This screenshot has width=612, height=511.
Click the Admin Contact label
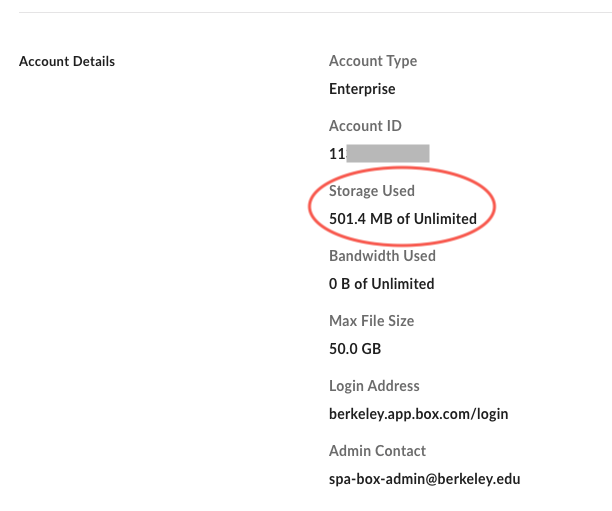pos(377,451)
